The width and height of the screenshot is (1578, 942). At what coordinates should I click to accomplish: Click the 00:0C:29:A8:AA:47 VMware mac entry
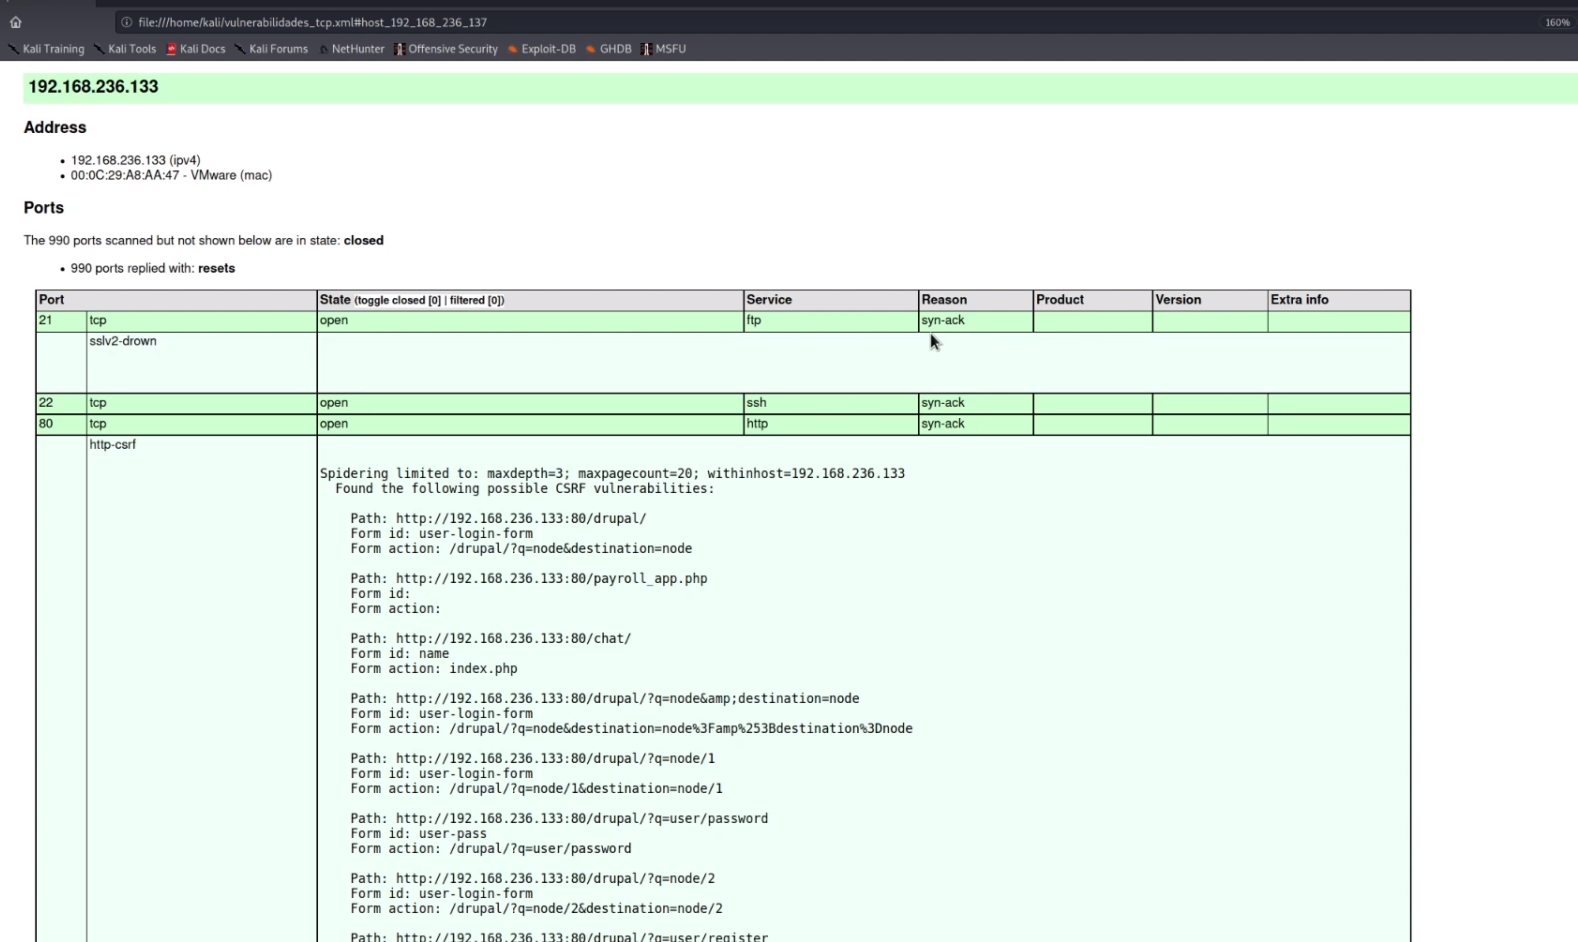[171, 175]
